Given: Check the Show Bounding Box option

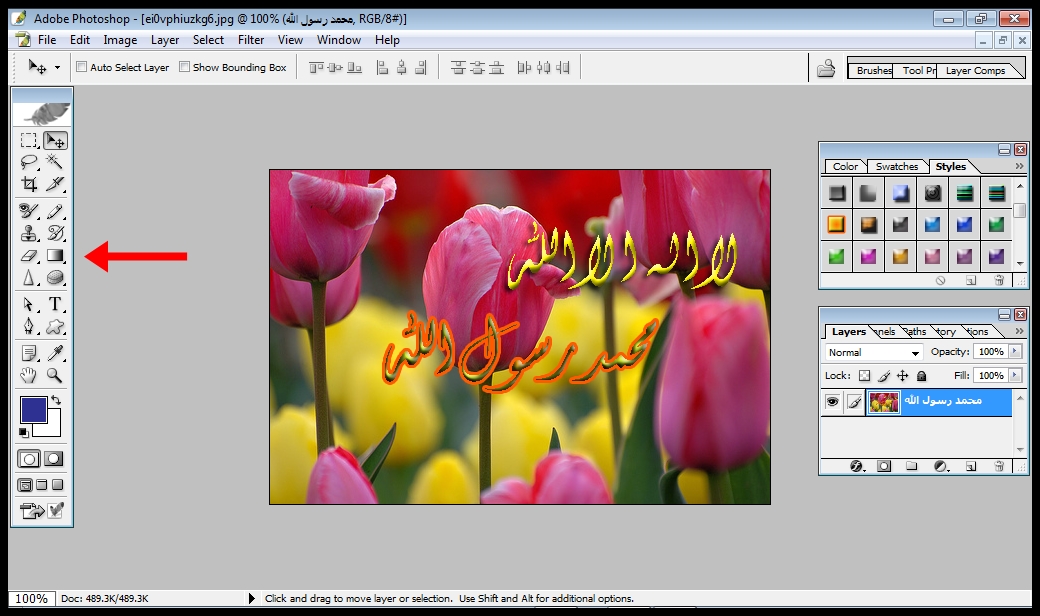Looking at the screenshot, I should click(x=184, y=68).
